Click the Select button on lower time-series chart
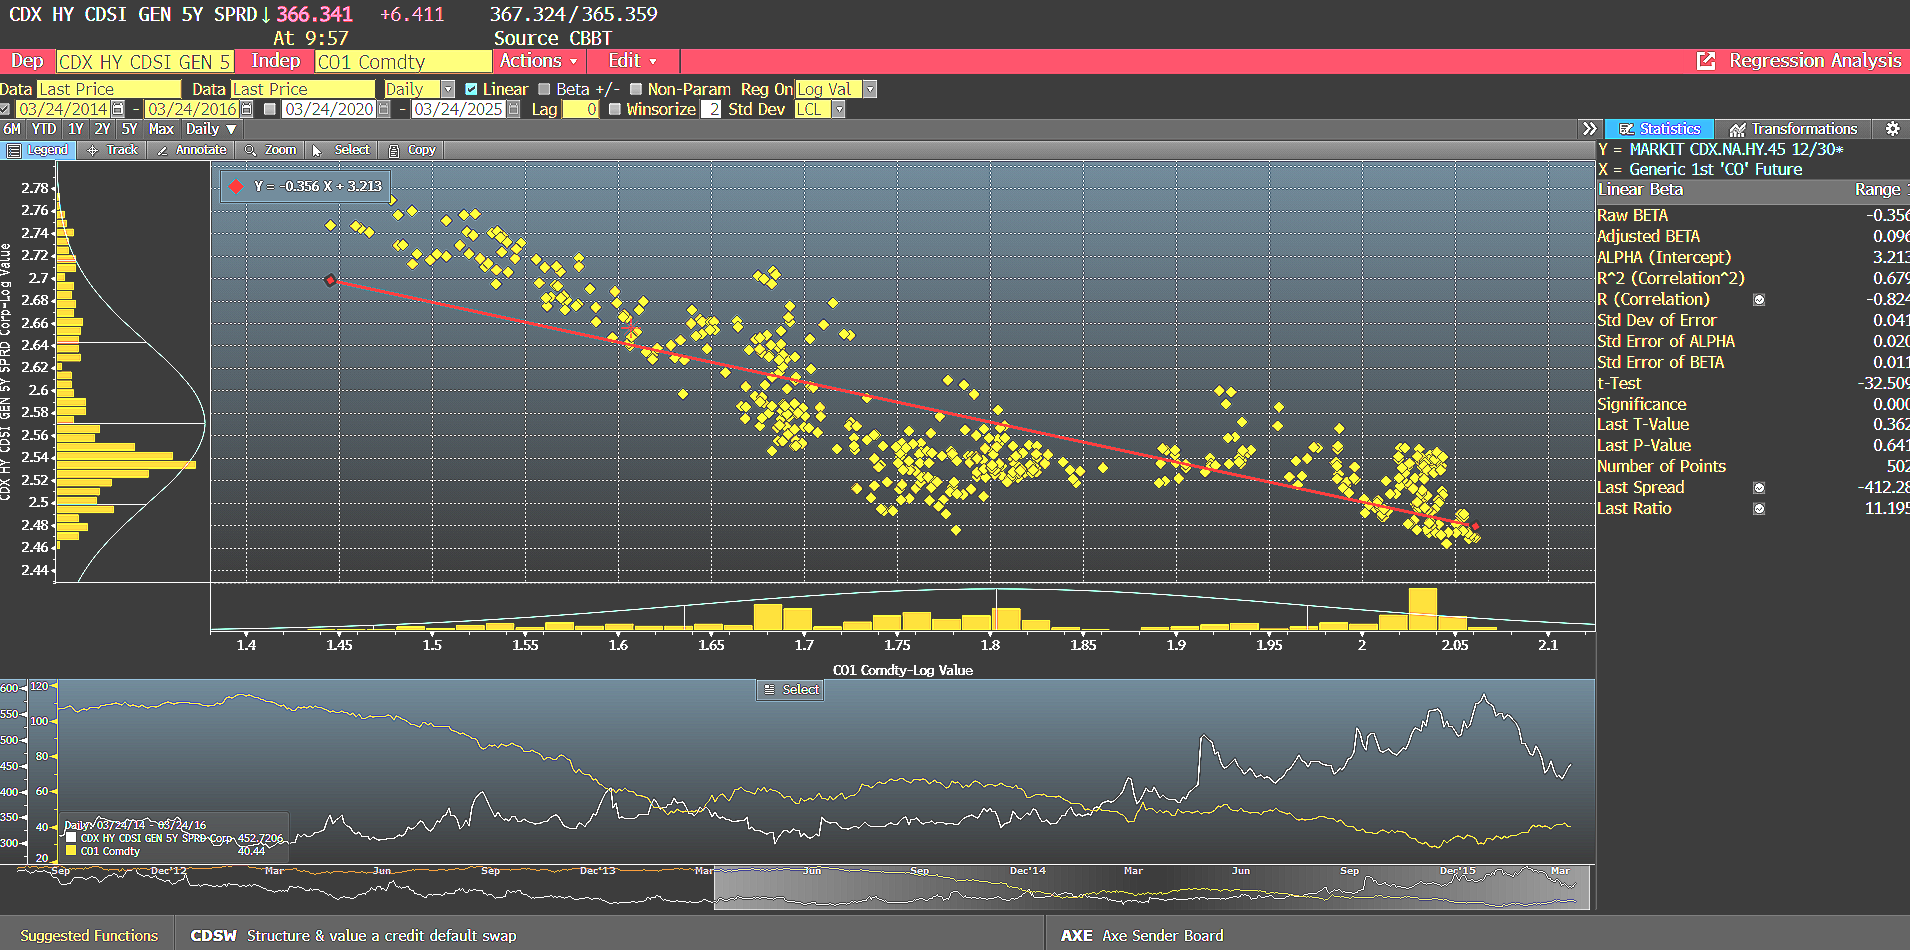This screenshot has width=1910, height=950. coord(790,690)
